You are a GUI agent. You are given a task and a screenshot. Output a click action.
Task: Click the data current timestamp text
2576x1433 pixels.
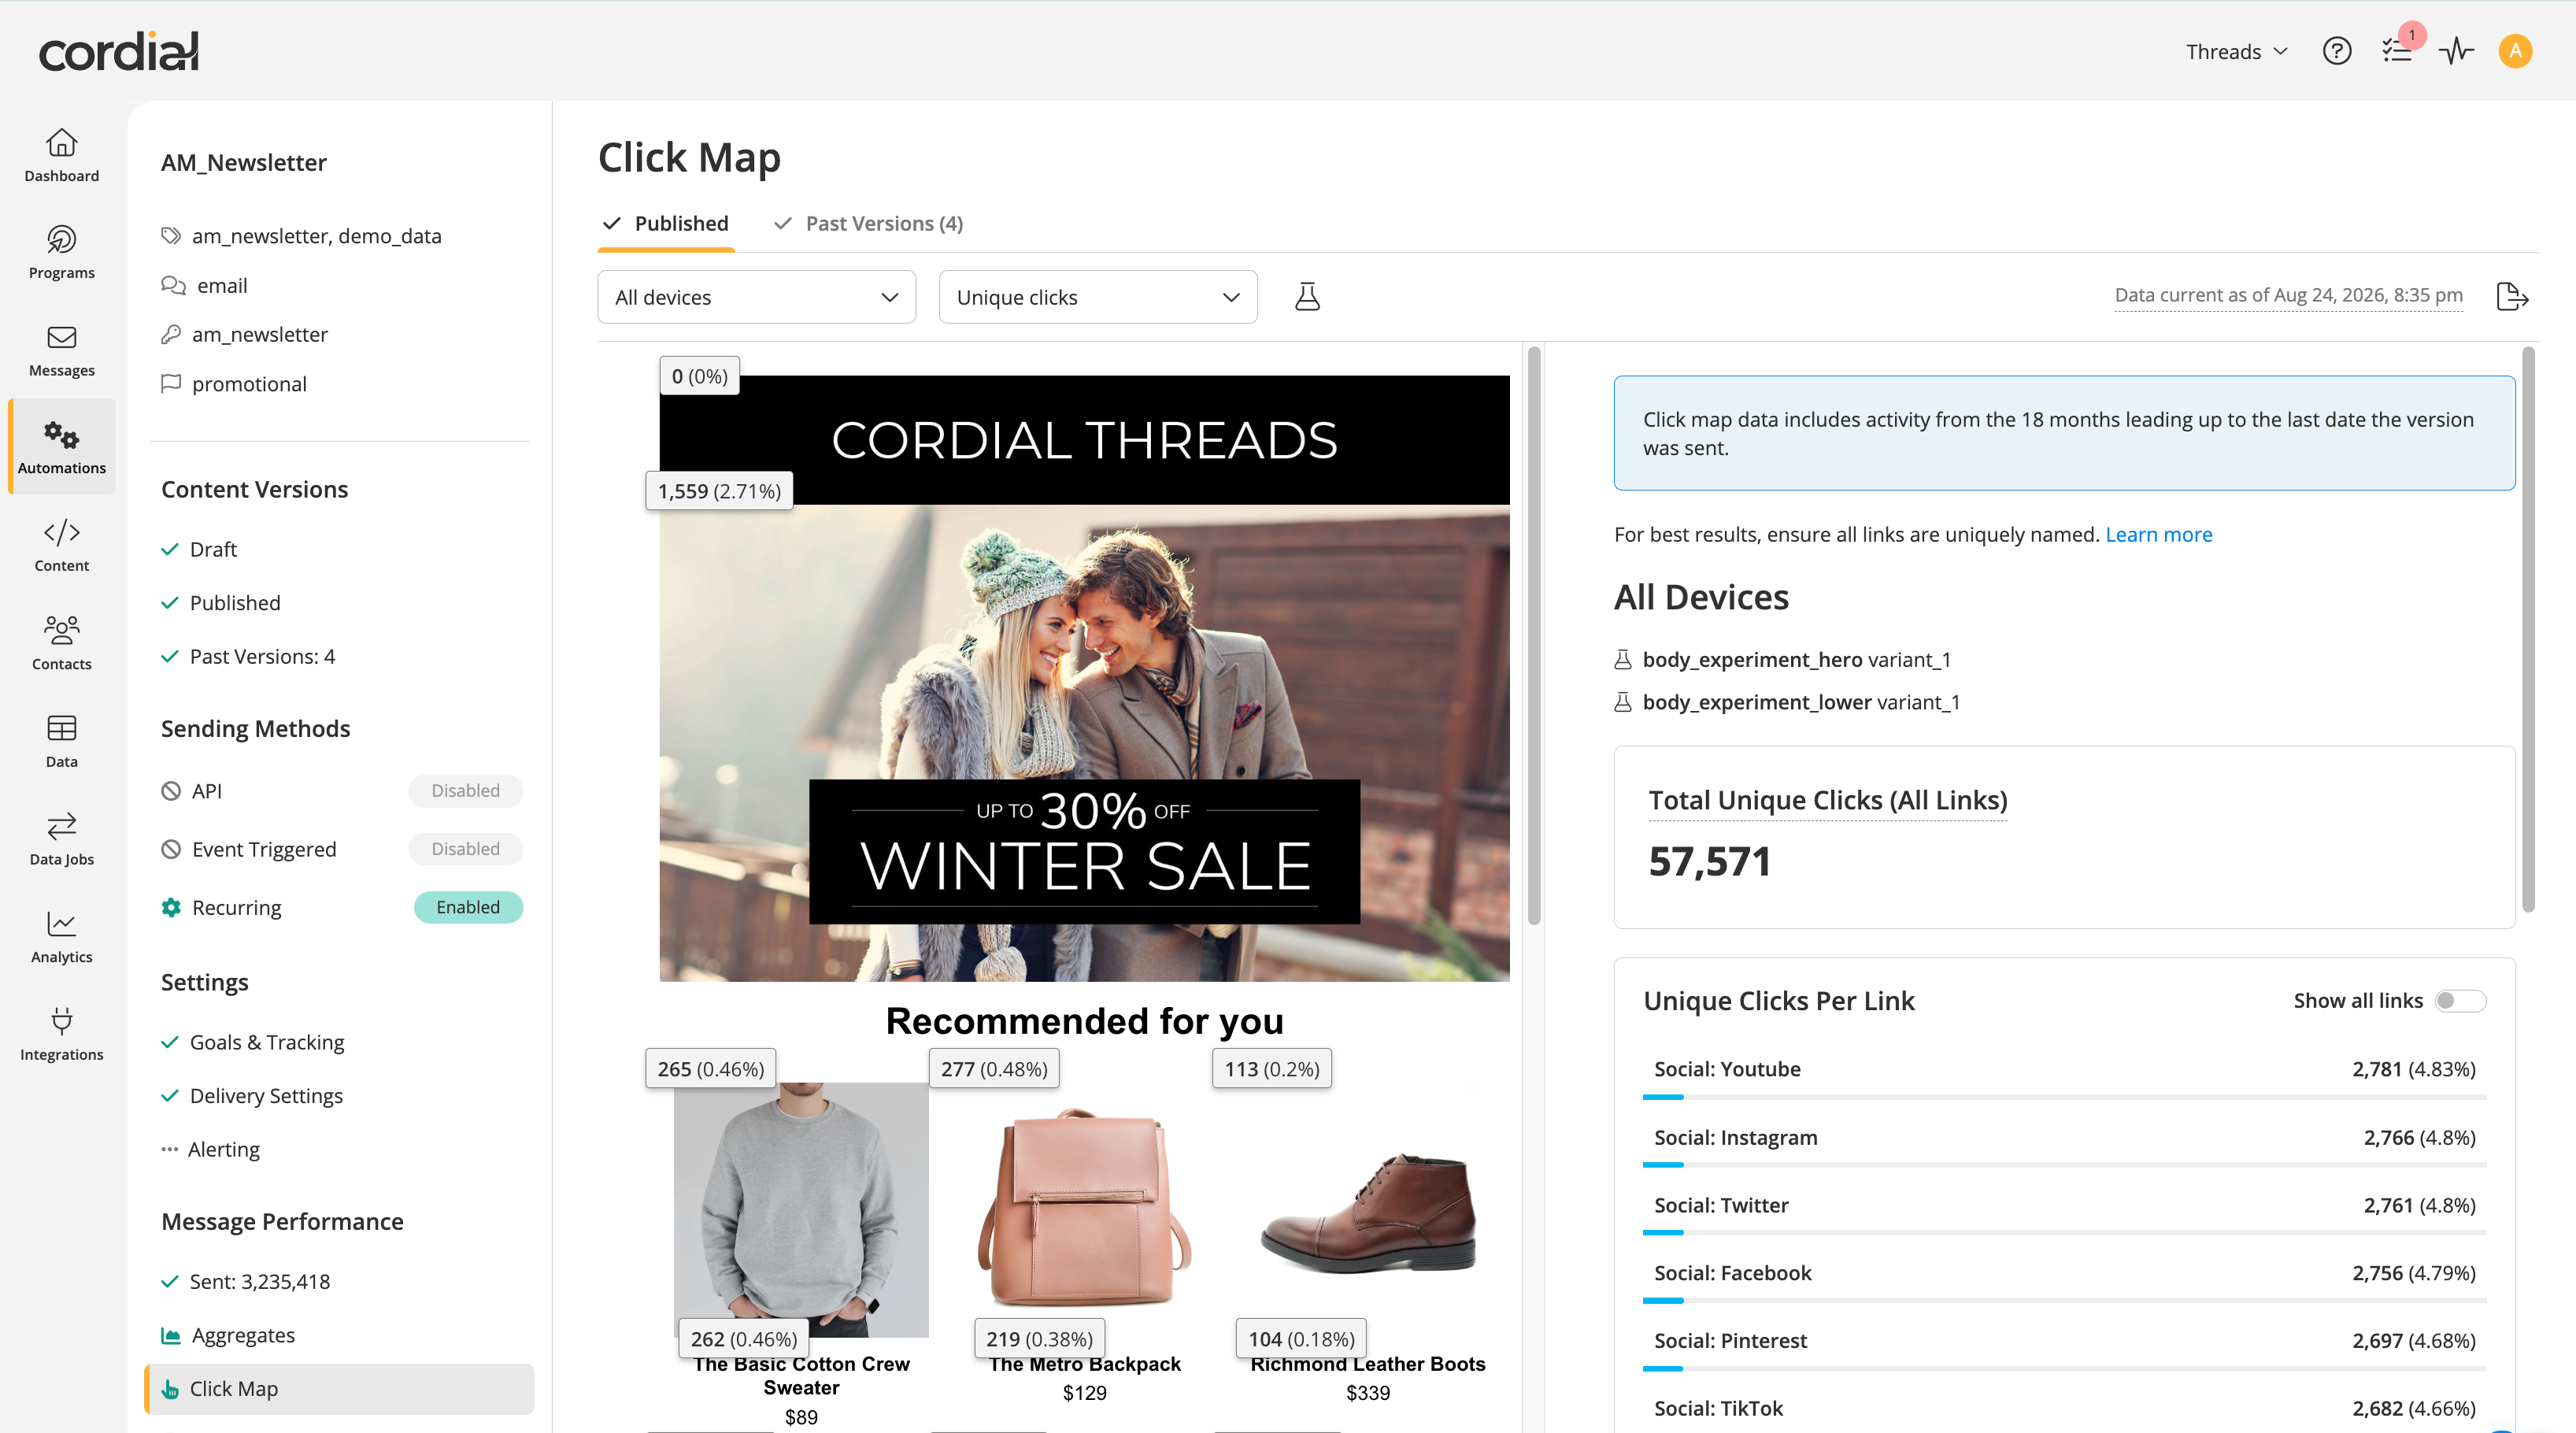tap(2288, 295)
